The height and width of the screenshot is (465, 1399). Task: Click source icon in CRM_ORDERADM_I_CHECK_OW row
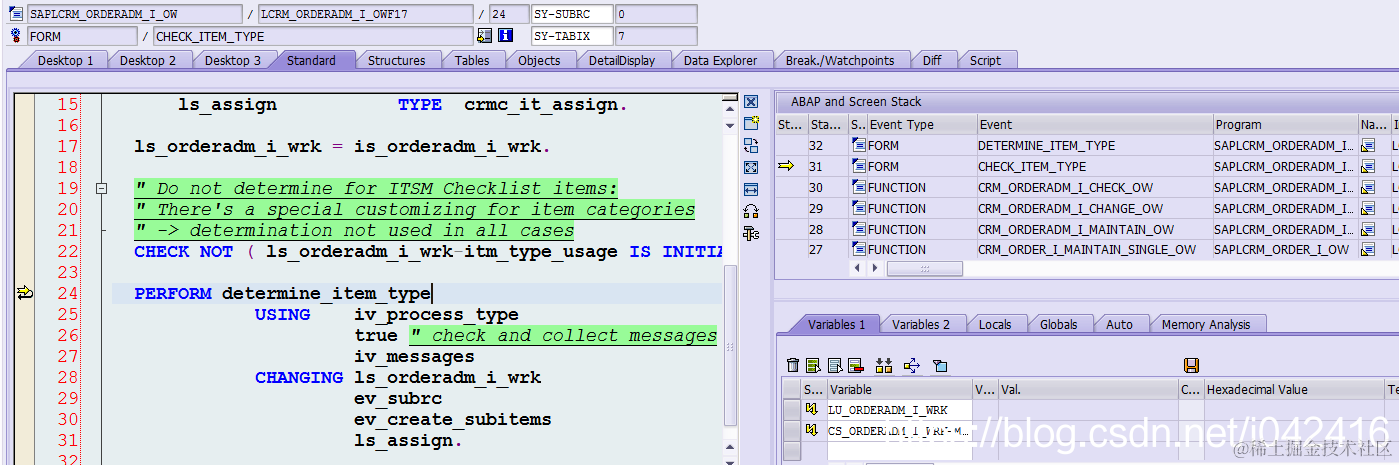point(858,188)
